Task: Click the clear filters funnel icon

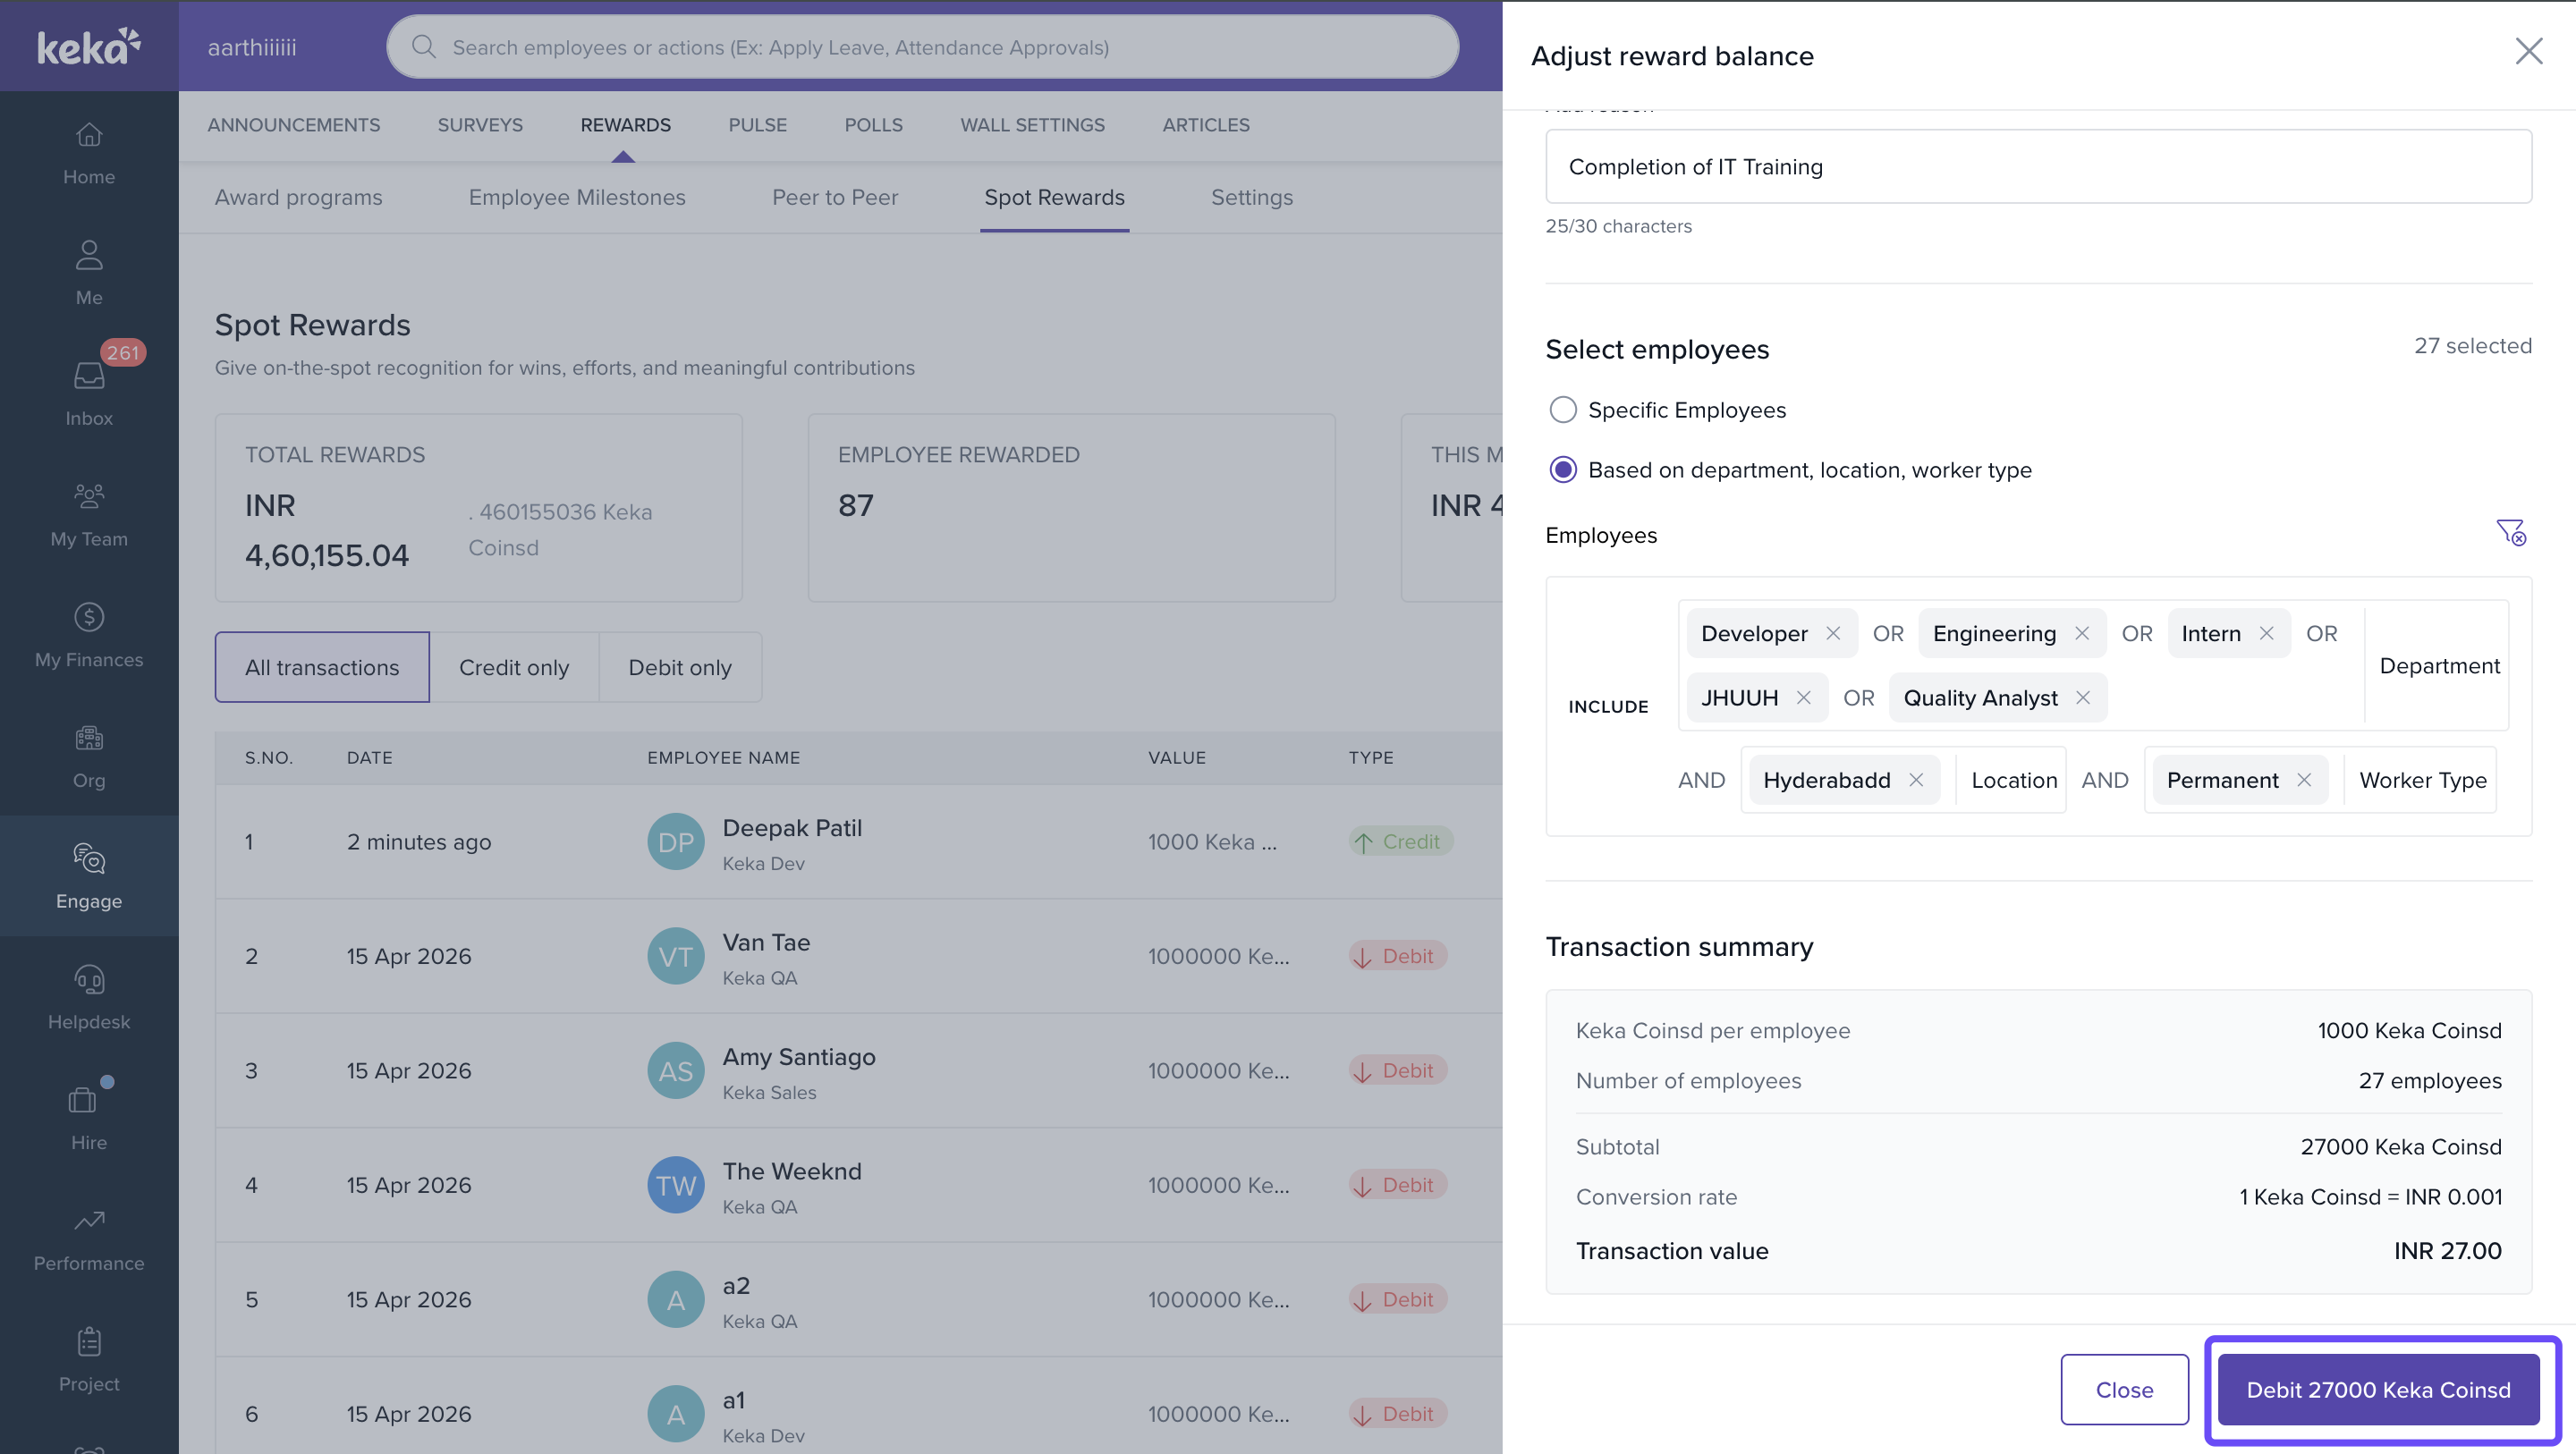Action: [2510, 533]
